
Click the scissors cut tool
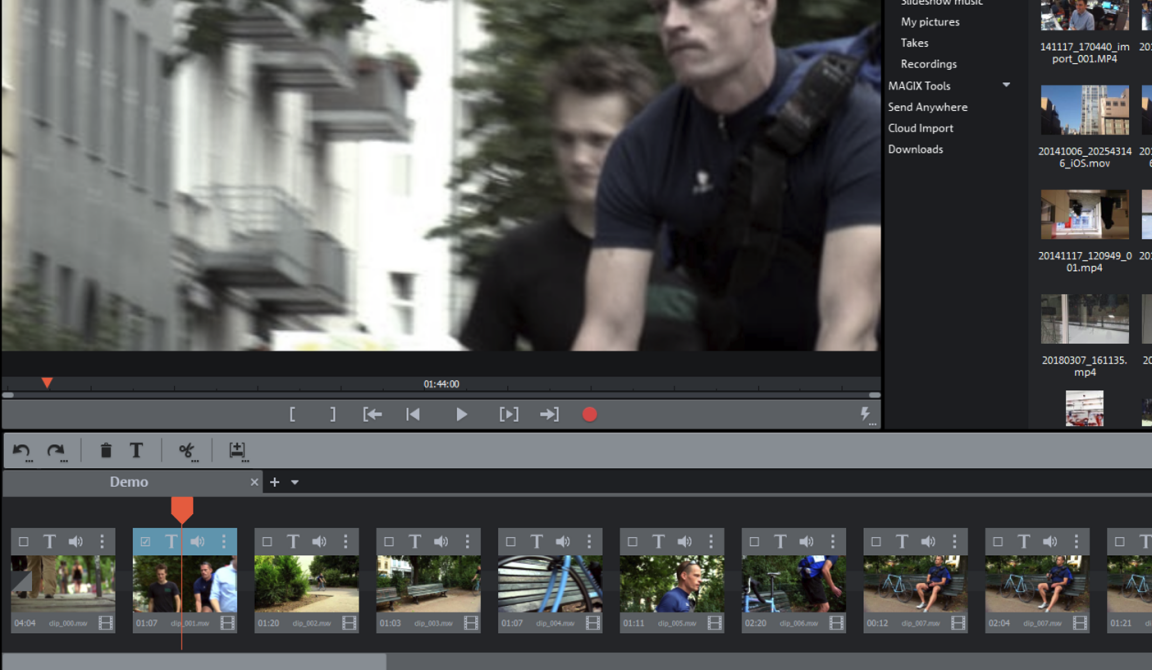pyautogui.click(x=186, y=451)
